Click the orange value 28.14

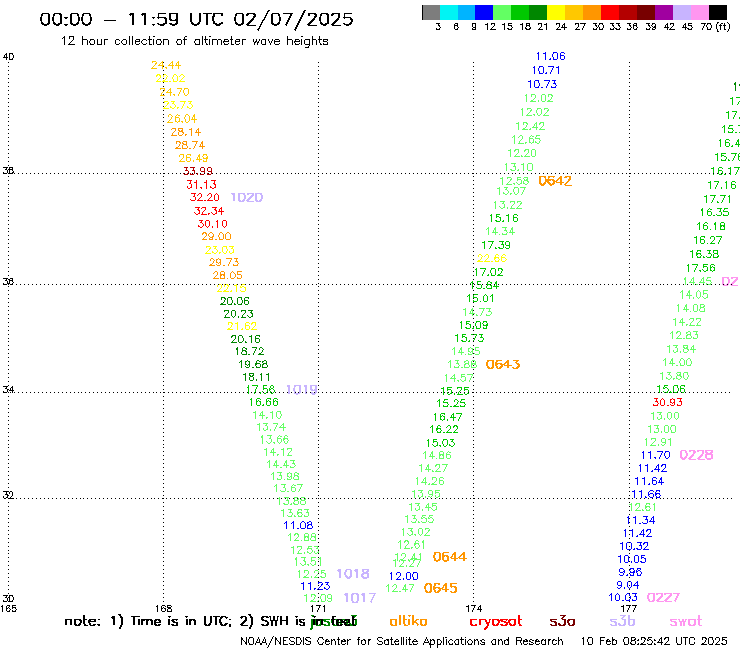[185, 132]
